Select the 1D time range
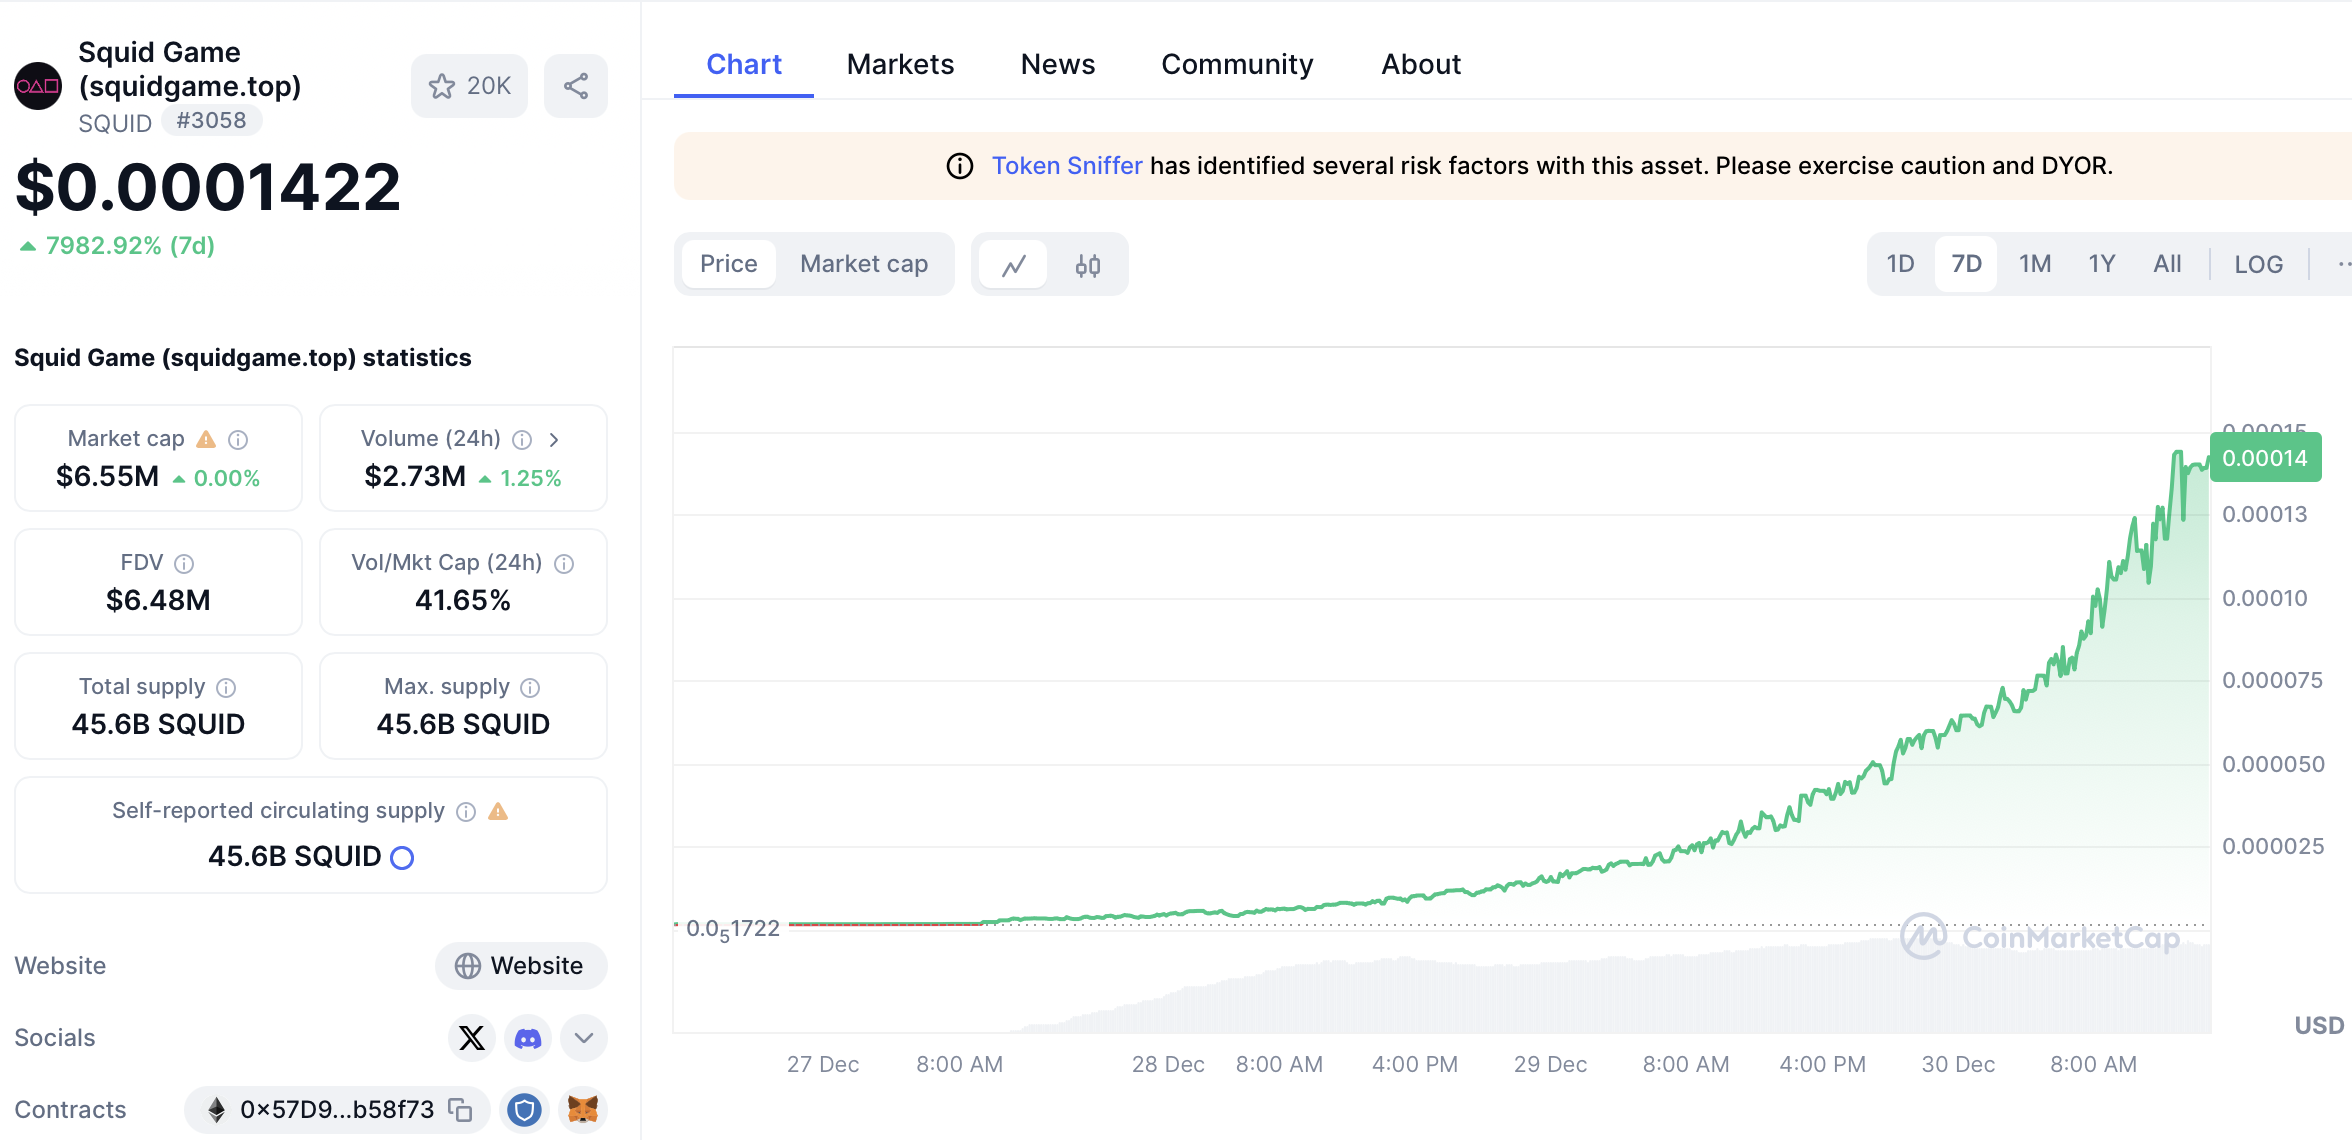The width and height of the screenshot is (2352, 1140). pyautogui.click(x=1900, y=264)
